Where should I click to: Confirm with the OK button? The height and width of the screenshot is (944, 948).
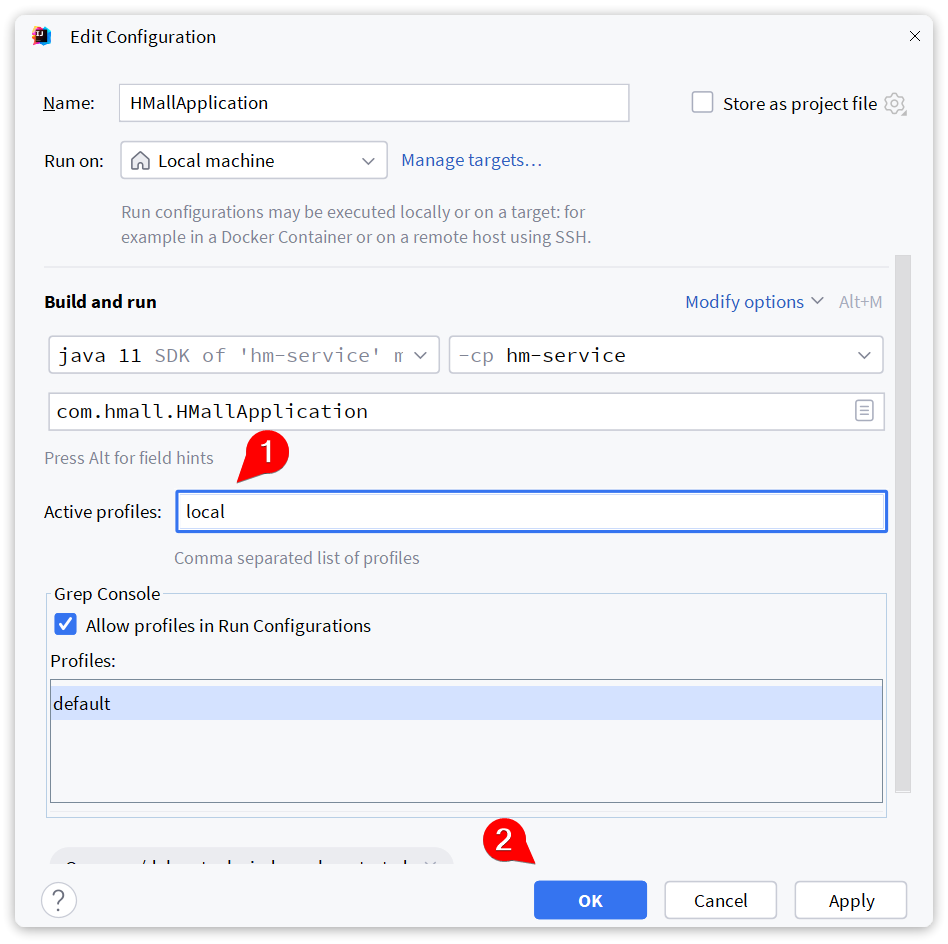590,900
